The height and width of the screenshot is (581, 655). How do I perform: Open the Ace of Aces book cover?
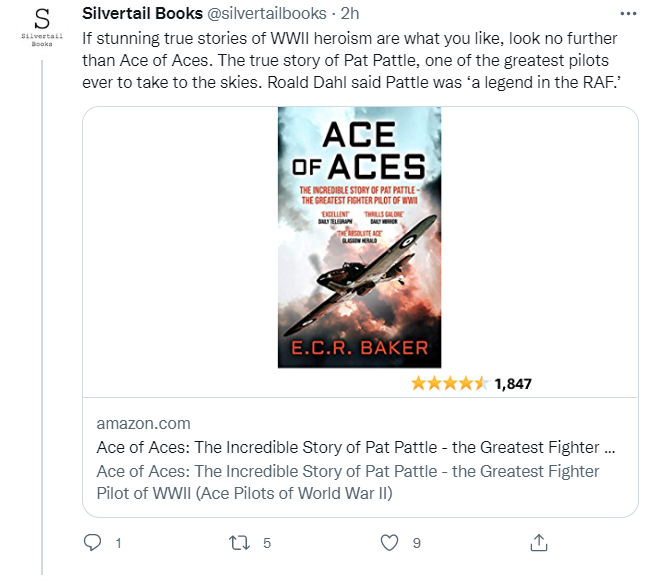point(359,237)
